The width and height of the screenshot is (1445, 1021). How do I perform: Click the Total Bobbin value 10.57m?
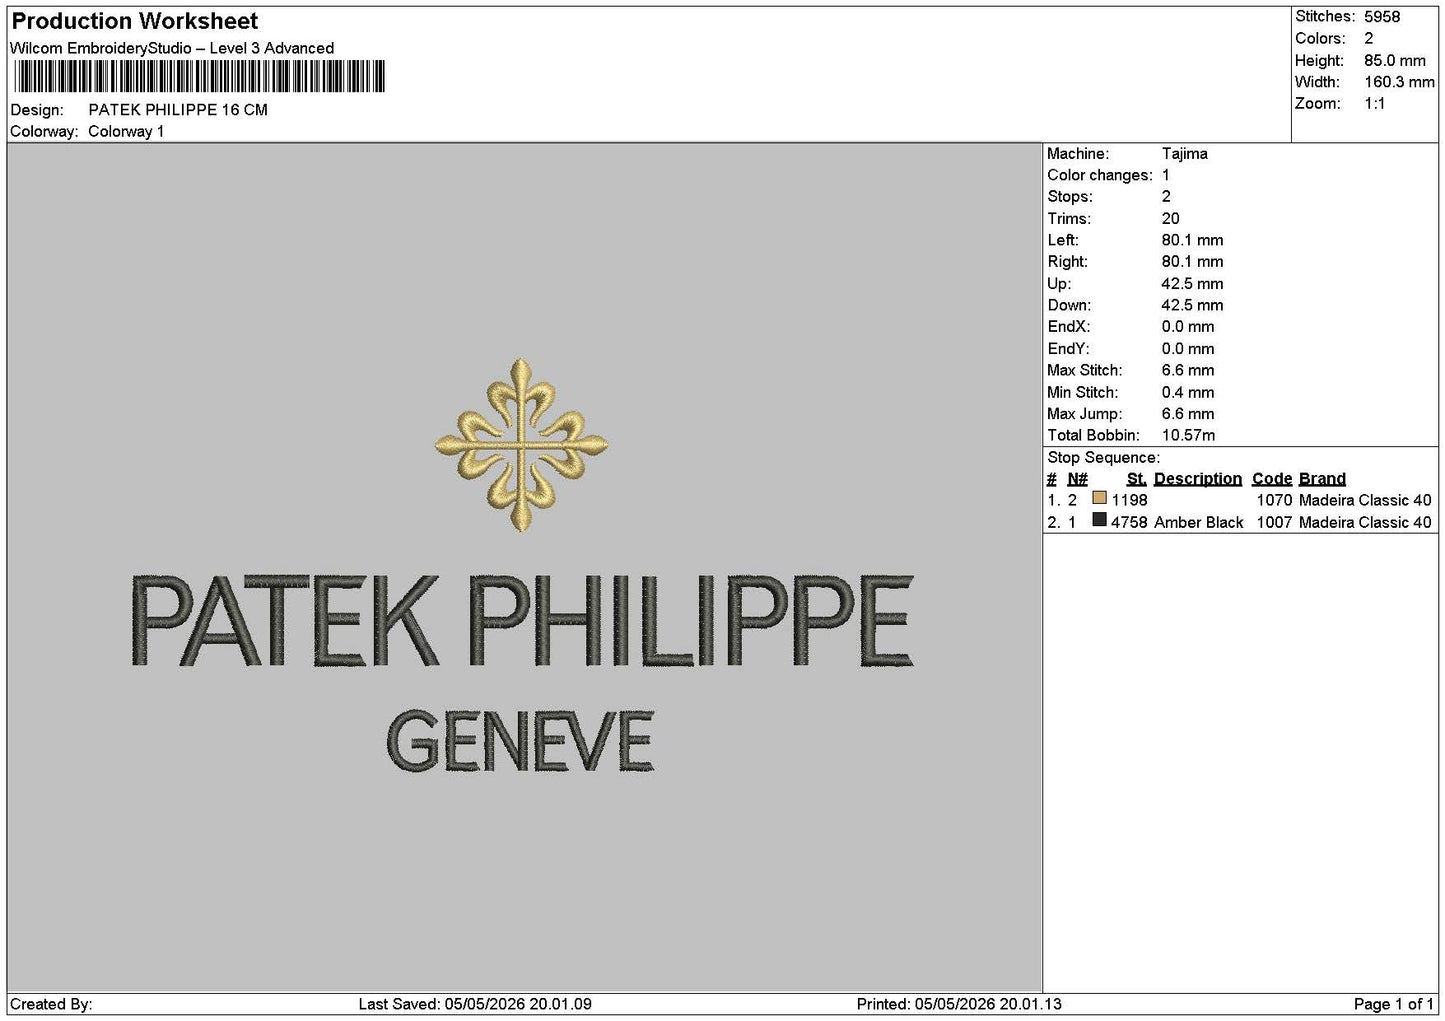coord(1189,436)
